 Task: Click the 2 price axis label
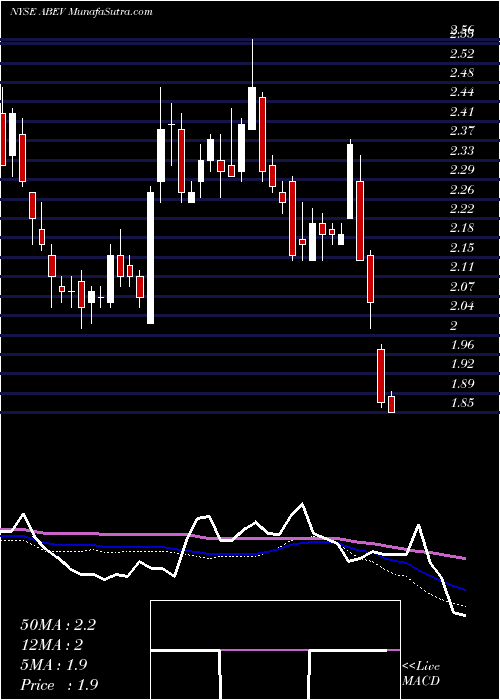(454, 326)
